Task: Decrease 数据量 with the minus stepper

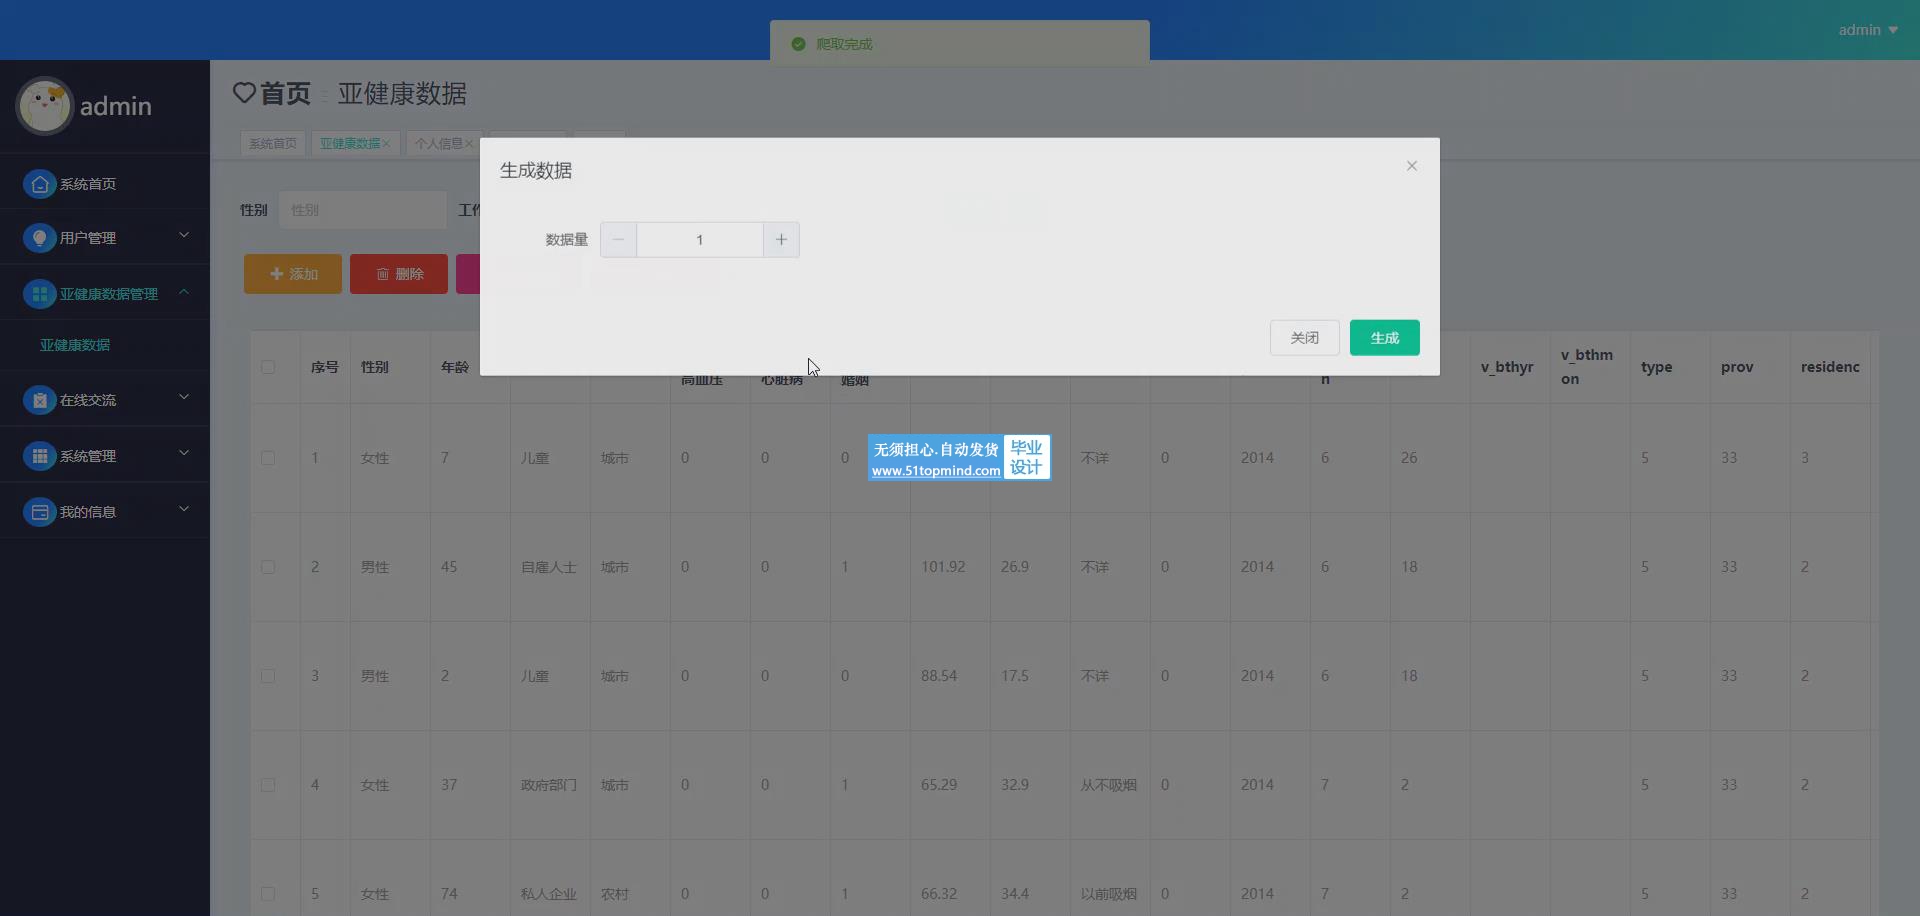Action: click(x=618, y=240)
